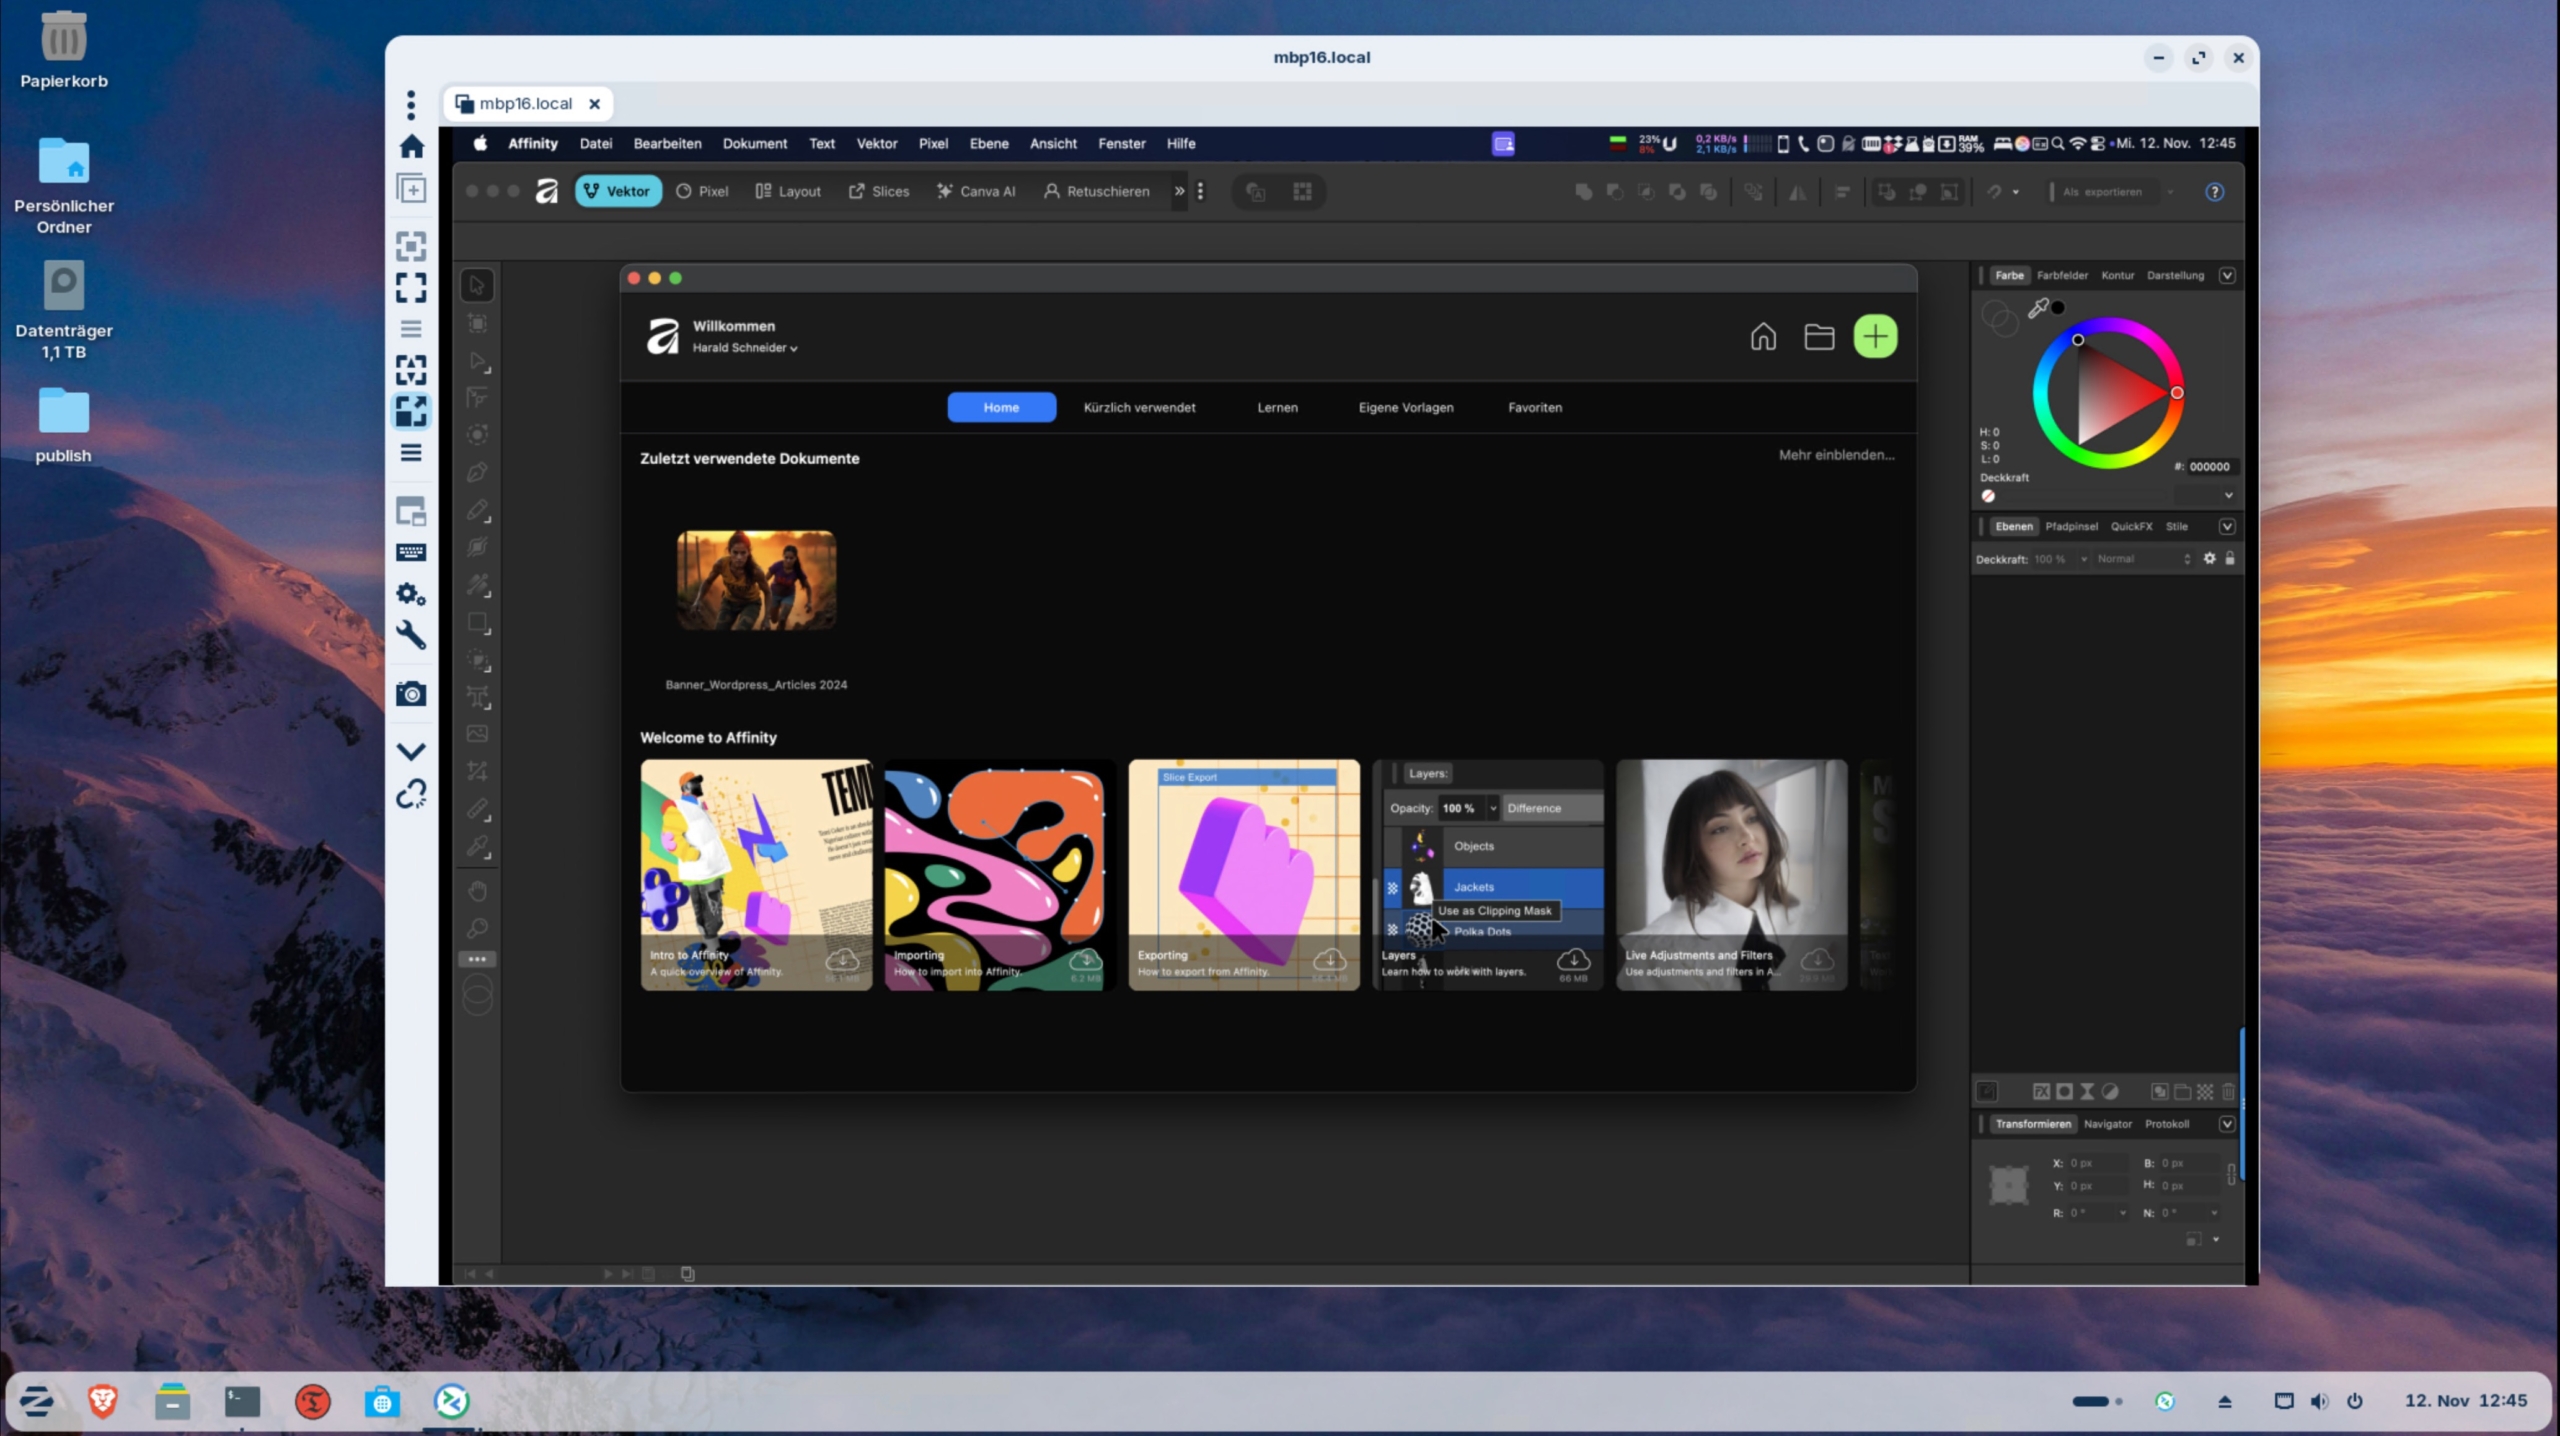Open the wrench tools icon in sidebar
The width and height of the screenshot is (2560, 1436).
pos(411,635)
